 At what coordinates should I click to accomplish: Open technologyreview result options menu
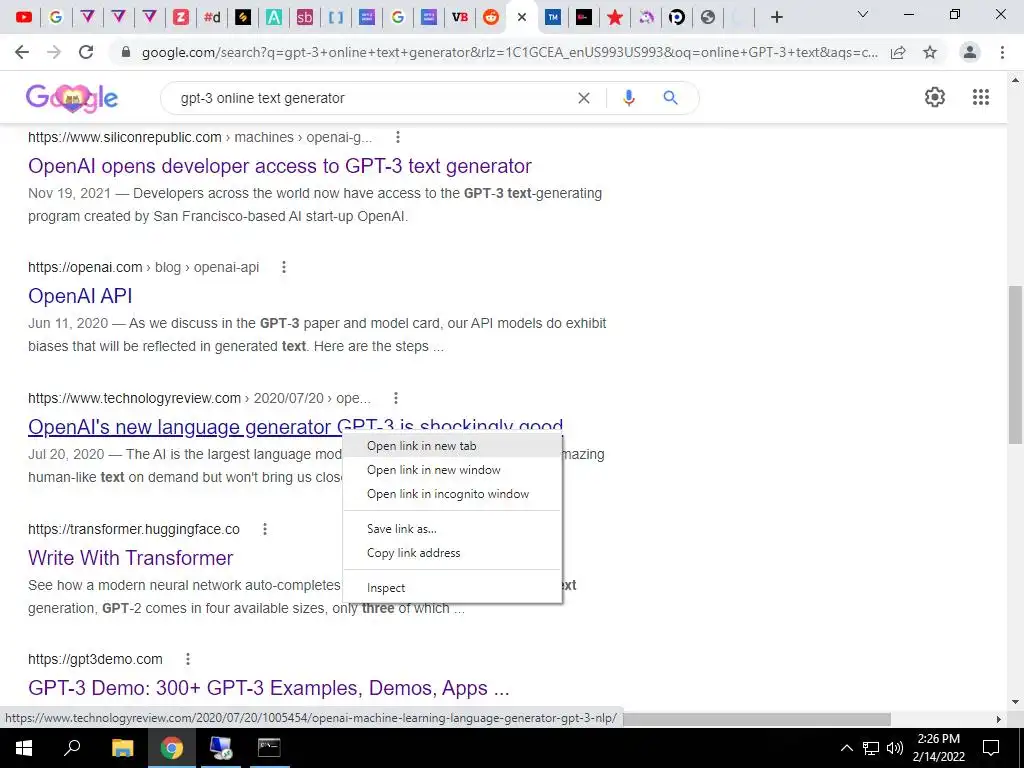396,398
